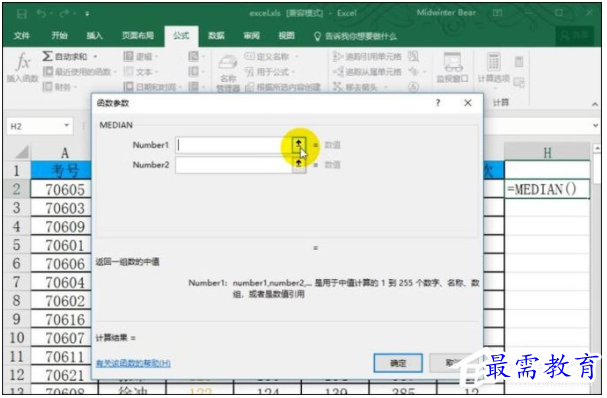607x398 pixels.
Task: Click the OK button in the dialog
Action: click(x=398, y=363)
